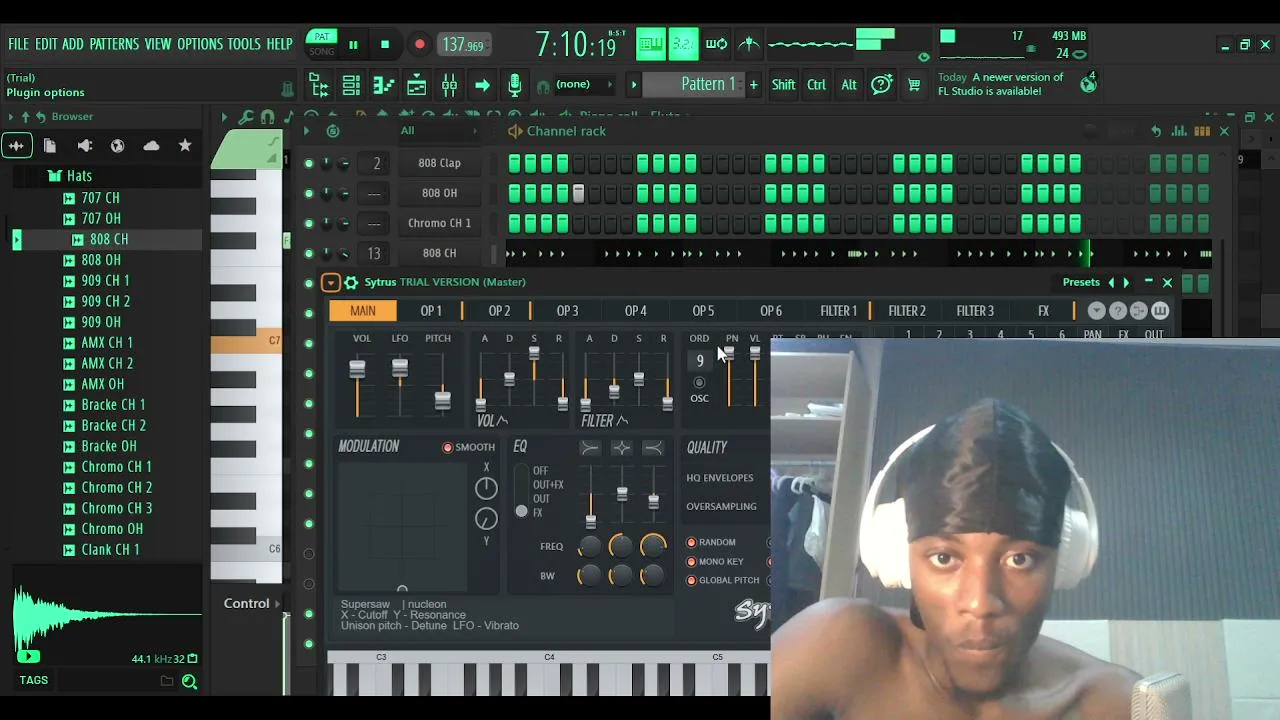Pause the playback

pyautogui.click(x=353, y=44)
